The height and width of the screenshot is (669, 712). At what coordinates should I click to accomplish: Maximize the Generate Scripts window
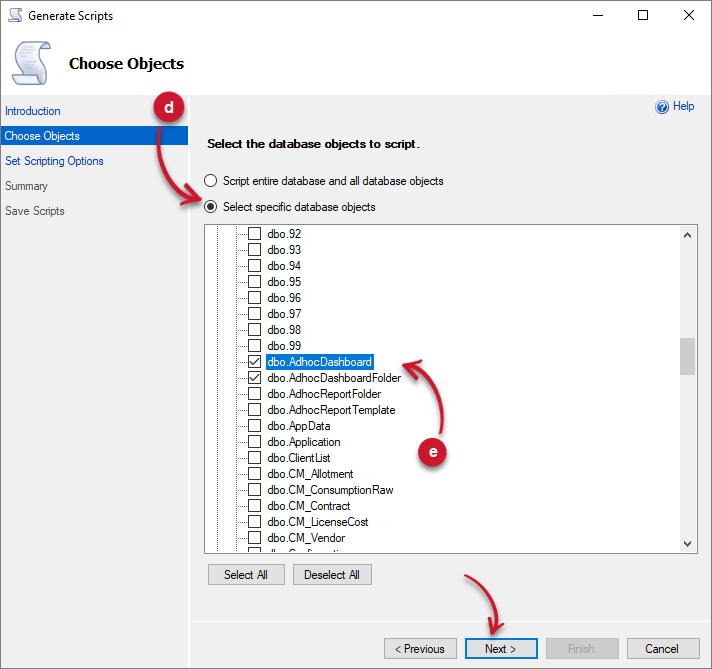tap(643, 15)
